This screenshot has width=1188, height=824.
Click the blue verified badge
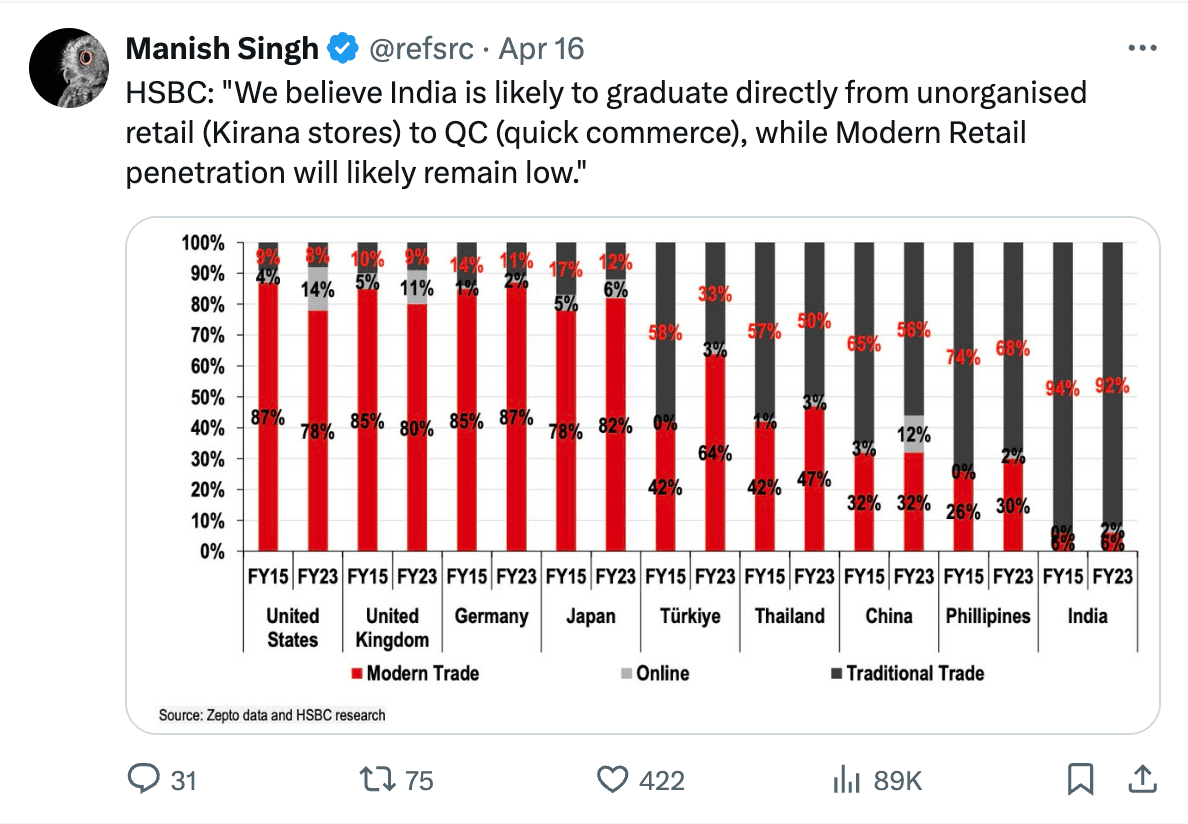(x=342, y=48)
